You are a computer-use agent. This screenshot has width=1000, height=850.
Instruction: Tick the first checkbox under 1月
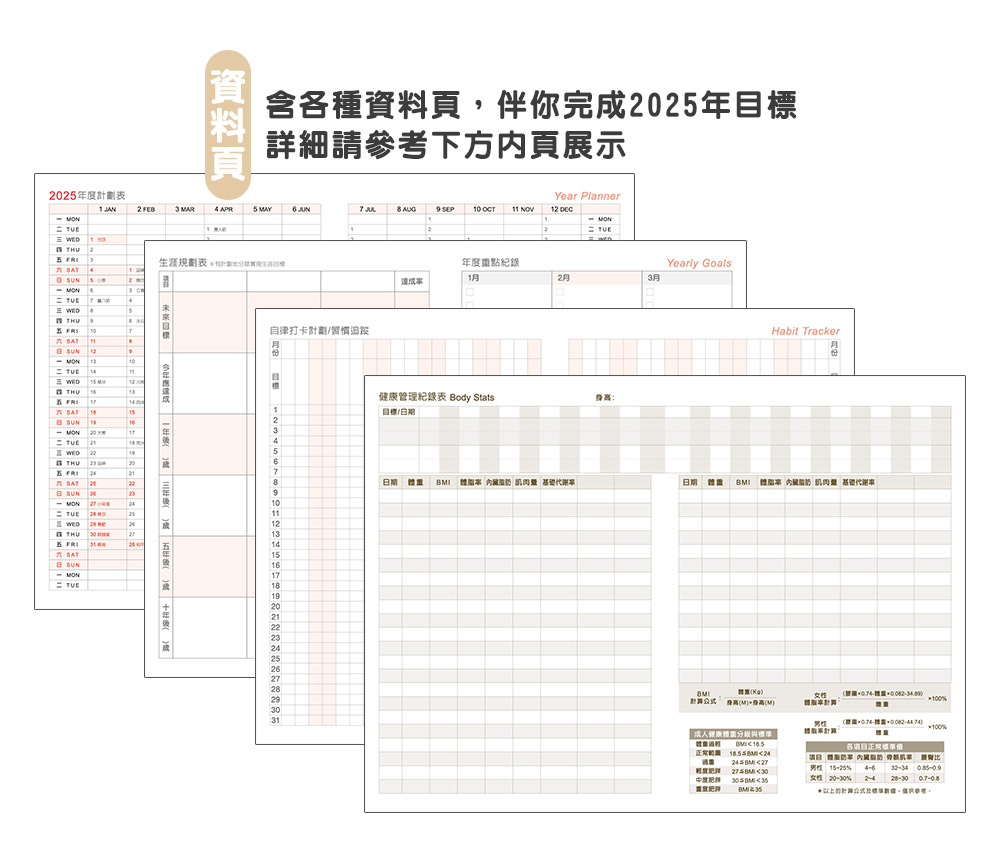470,292
